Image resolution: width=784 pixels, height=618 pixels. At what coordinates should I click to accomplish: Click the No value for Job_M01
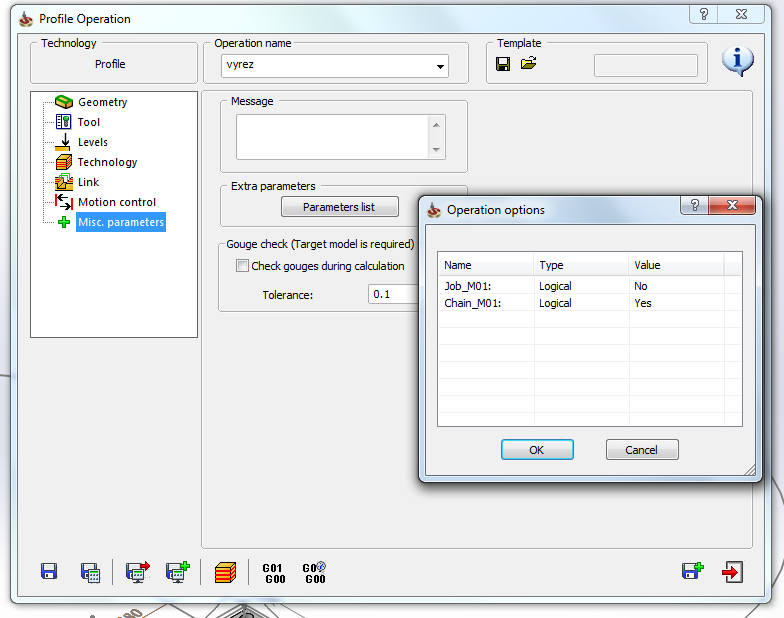(640, 286)
